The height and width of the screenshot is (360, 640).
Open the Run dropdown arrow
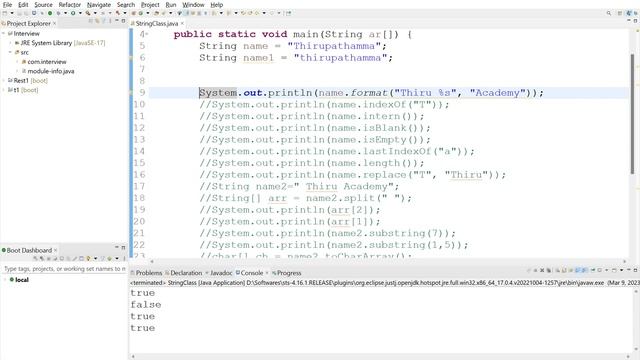pos(80,13)
